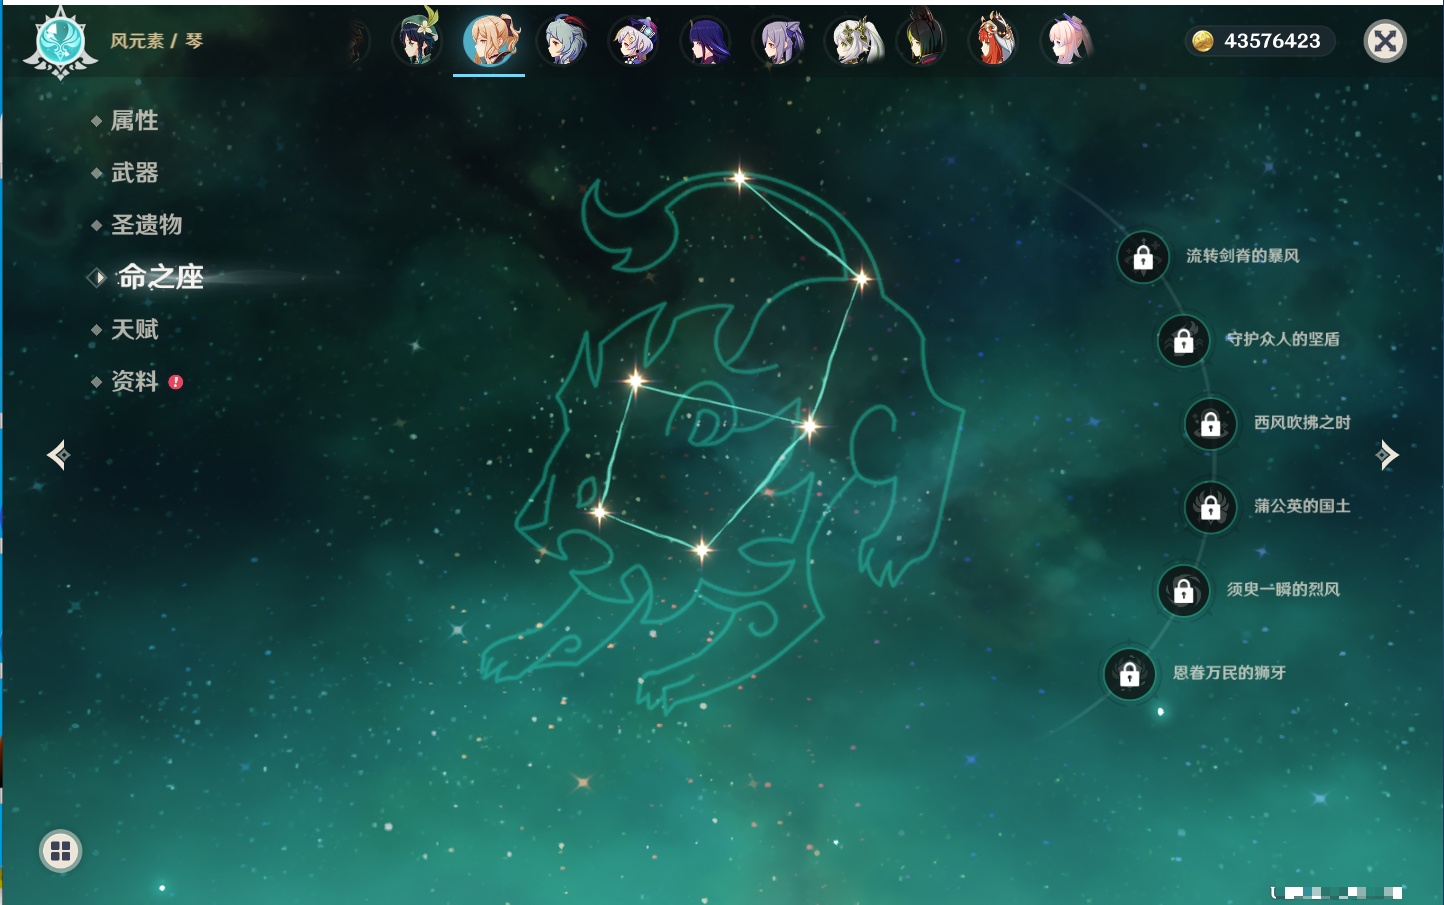Screen dimensions: 1444x905
Task: Go to next character with right arrow
Action: (x=1387, y=455)
